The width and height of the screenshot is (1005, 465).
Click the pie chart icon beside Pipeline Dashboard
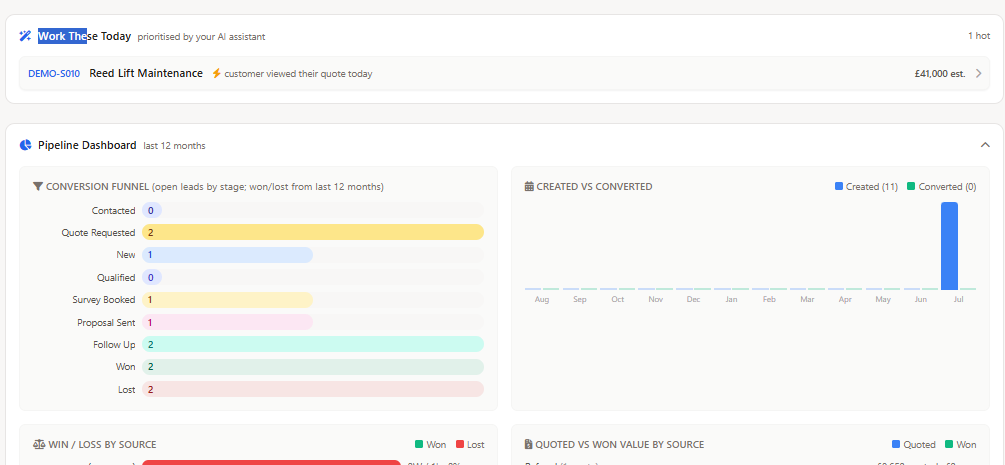coord(25,145)
